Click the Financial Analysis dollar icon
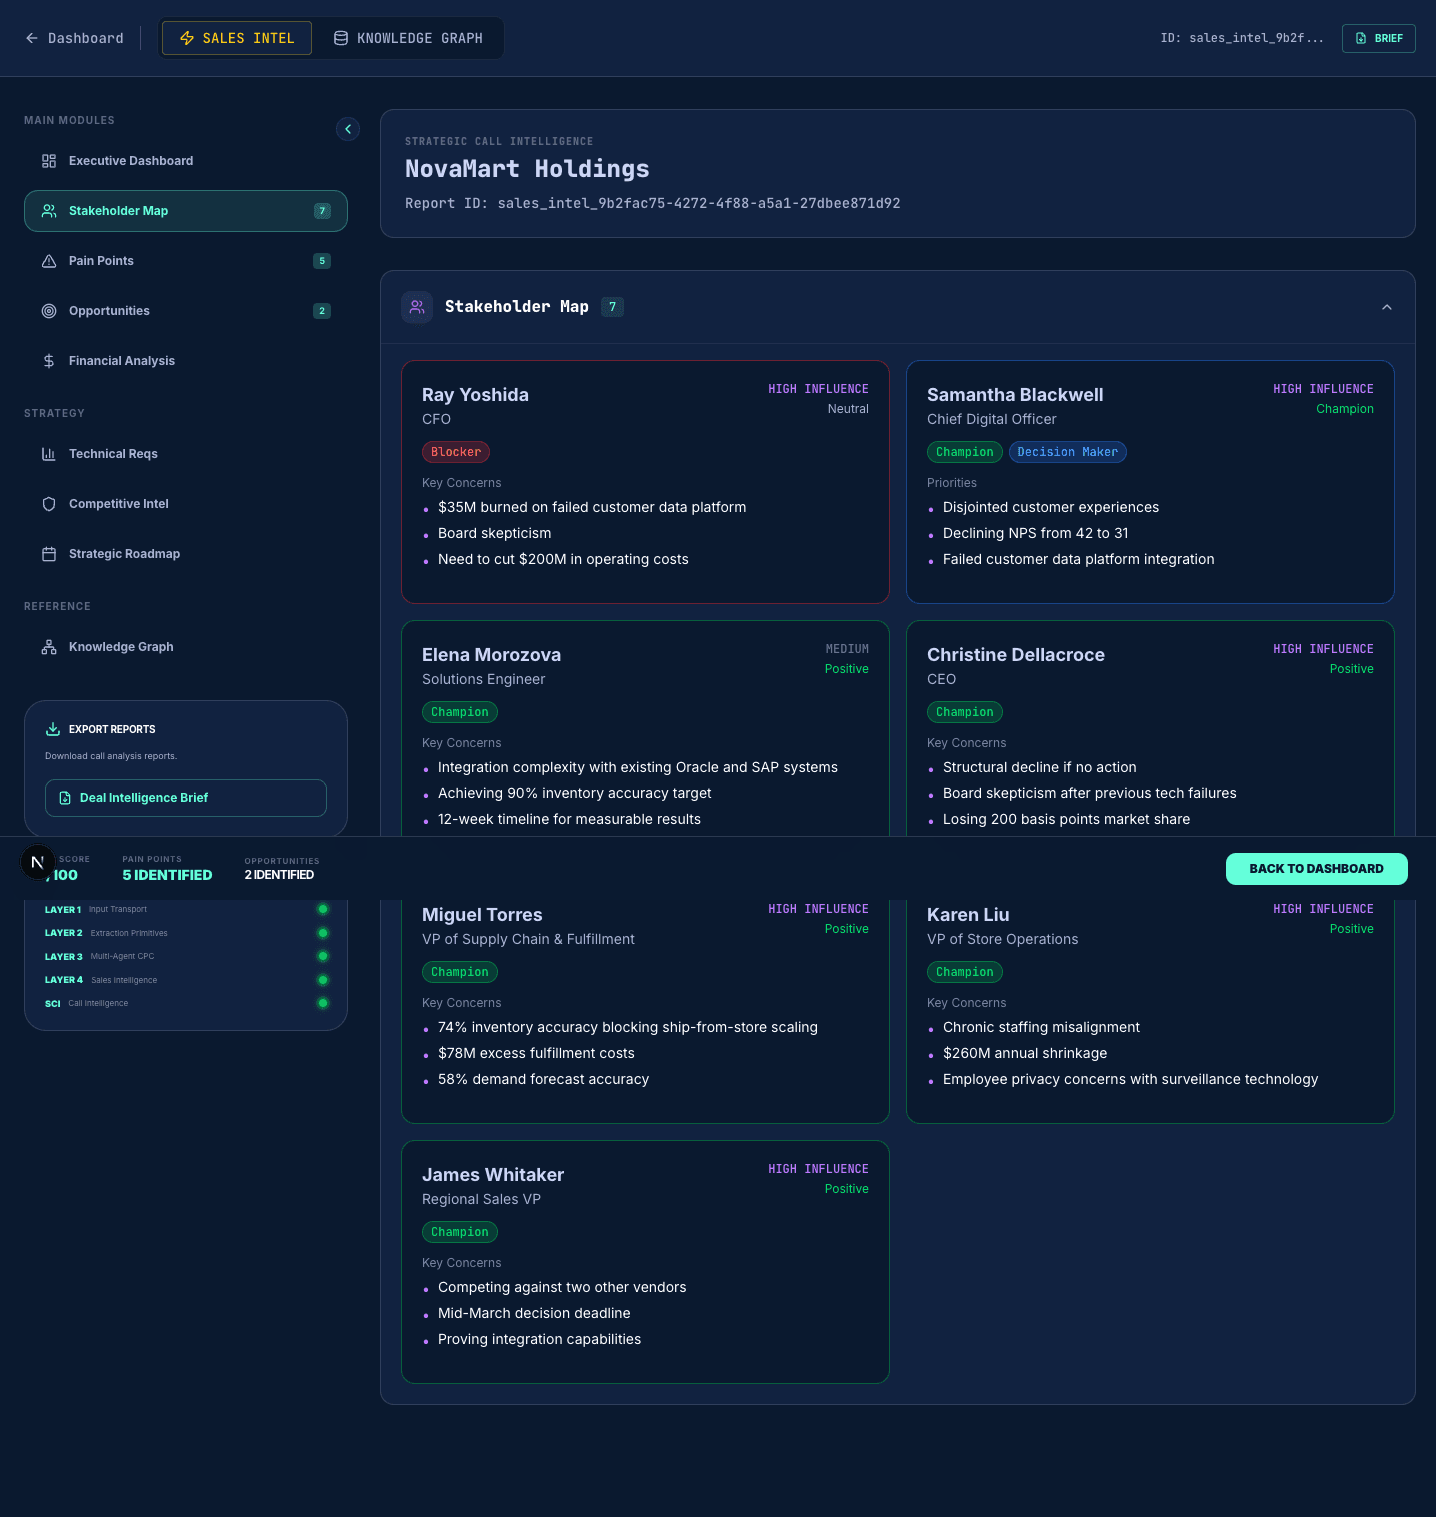 click(x=49, y=361)
